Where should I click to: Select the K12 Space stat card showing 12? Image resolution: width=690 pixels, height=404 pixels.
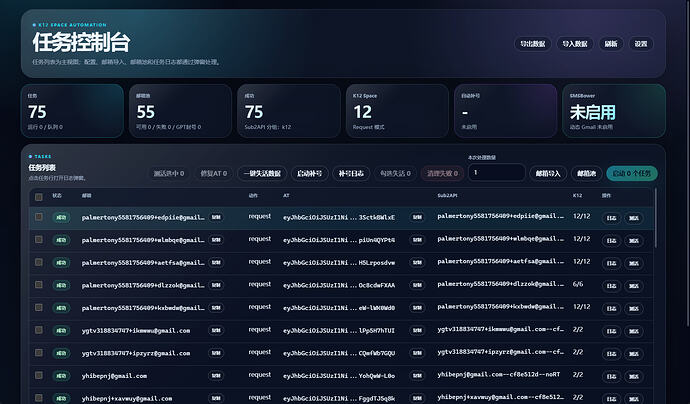tap(397, 111)
